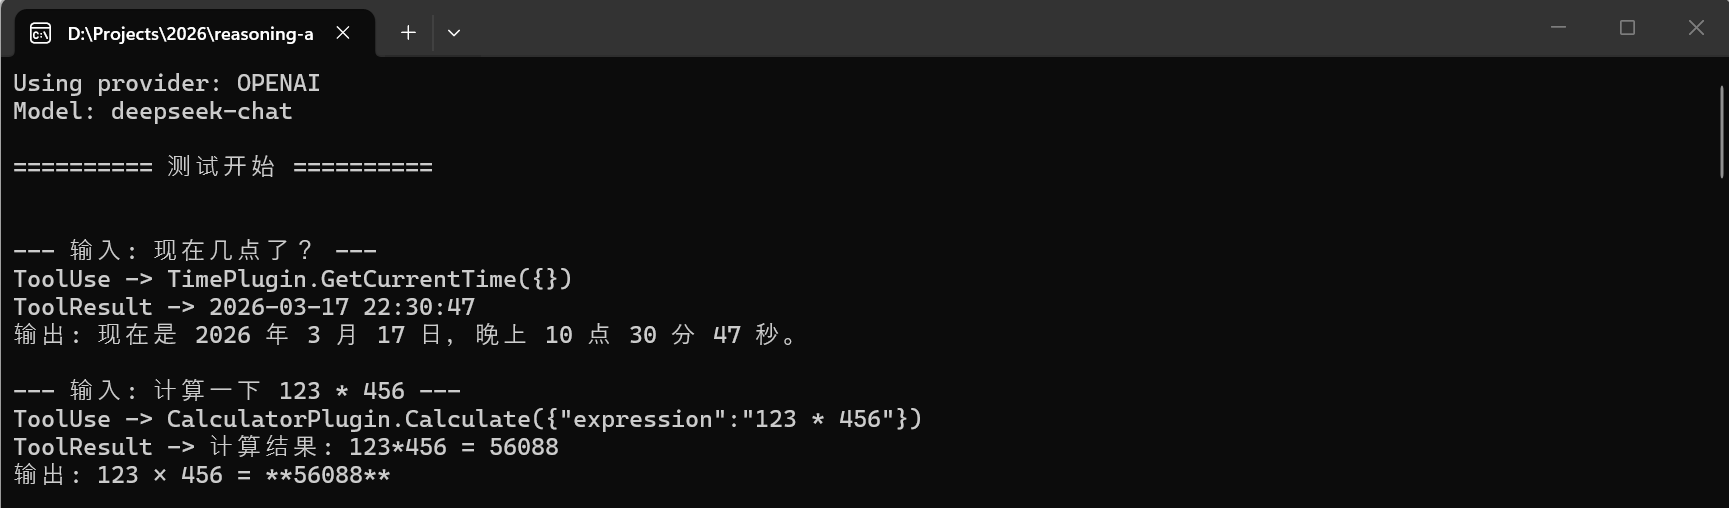Viewport: 1729px width, 508px height.
Task: Click the 2026-03-17 22:30:47 ToolResult line
Action: pos(244,307)
